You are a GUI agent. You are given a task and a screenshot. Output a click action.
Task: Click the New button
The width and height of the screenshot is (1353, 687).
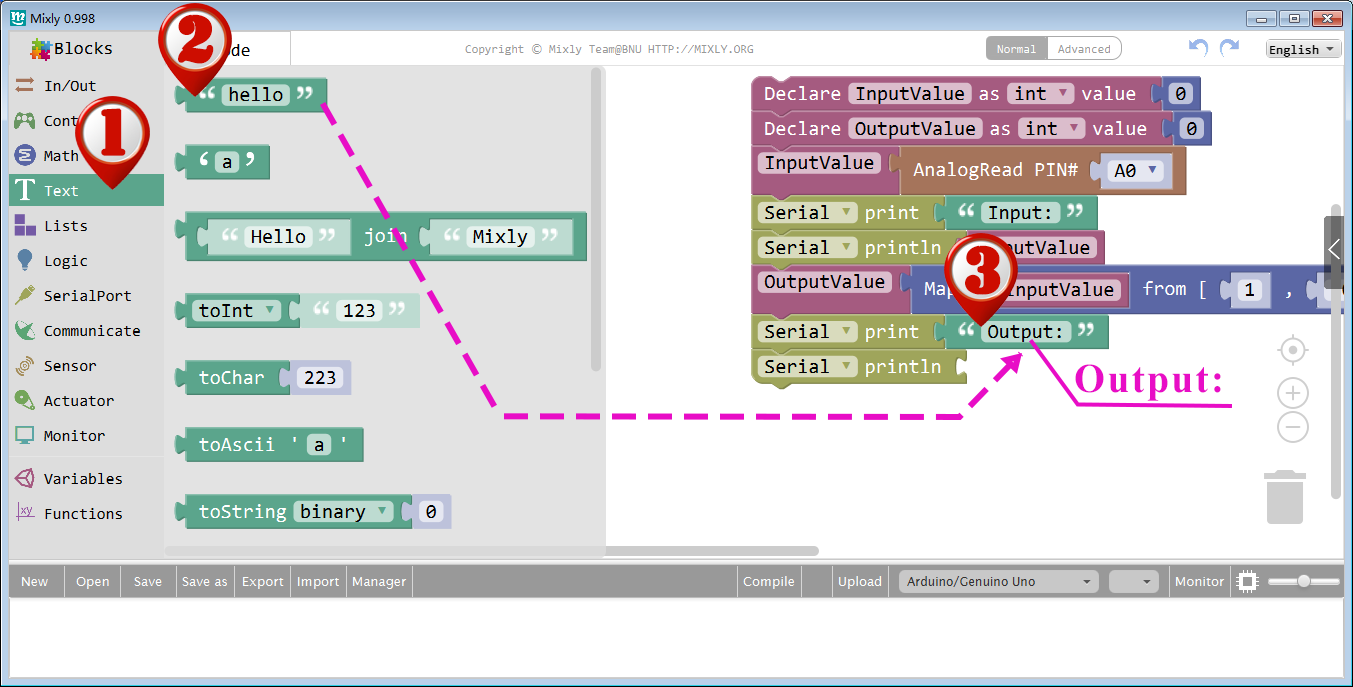[35, 581]
